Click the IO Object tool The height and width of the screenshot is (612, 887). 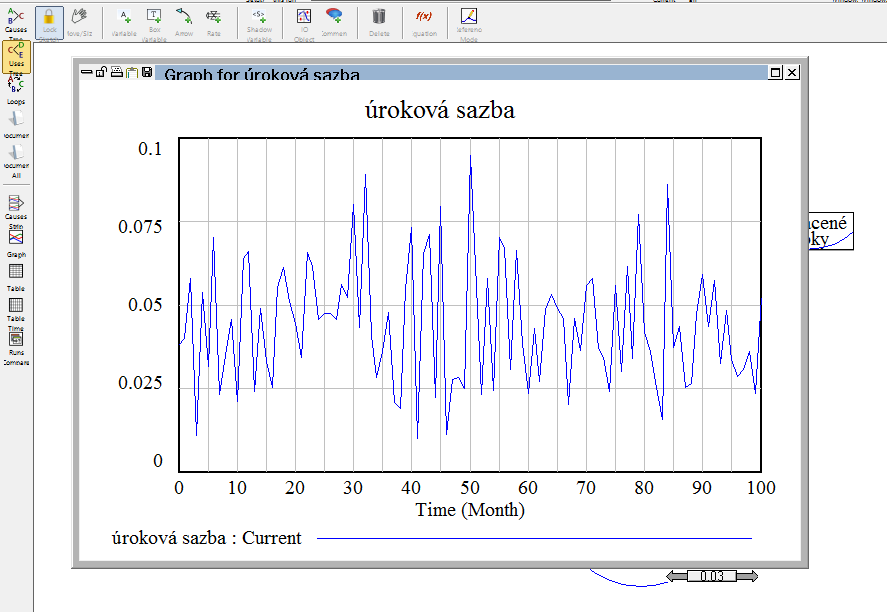point(304,20)
